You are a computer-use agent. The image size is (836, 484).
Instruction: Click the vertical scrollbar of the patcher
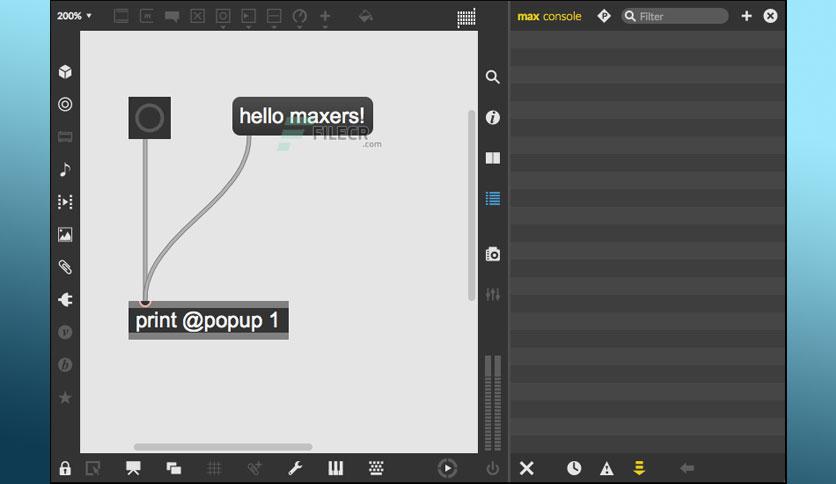(x=471, y=206)
